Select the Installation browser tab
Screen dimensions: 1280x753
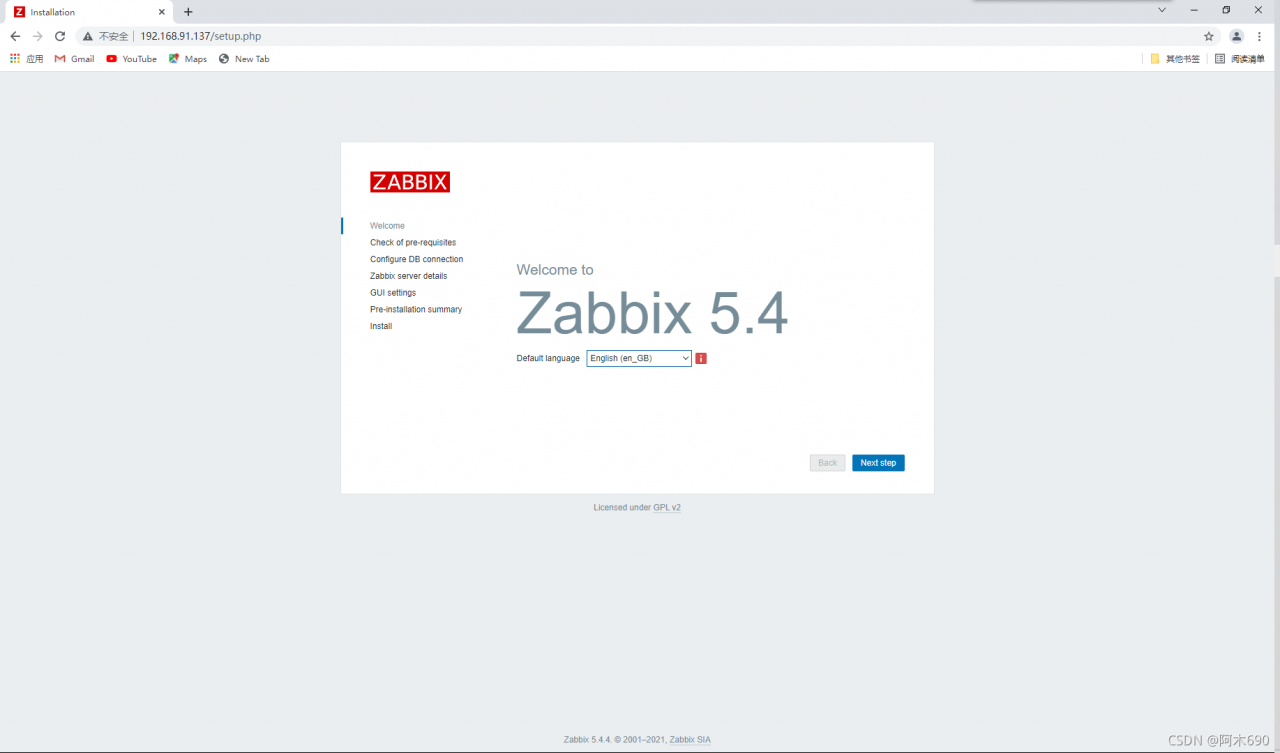90,12
